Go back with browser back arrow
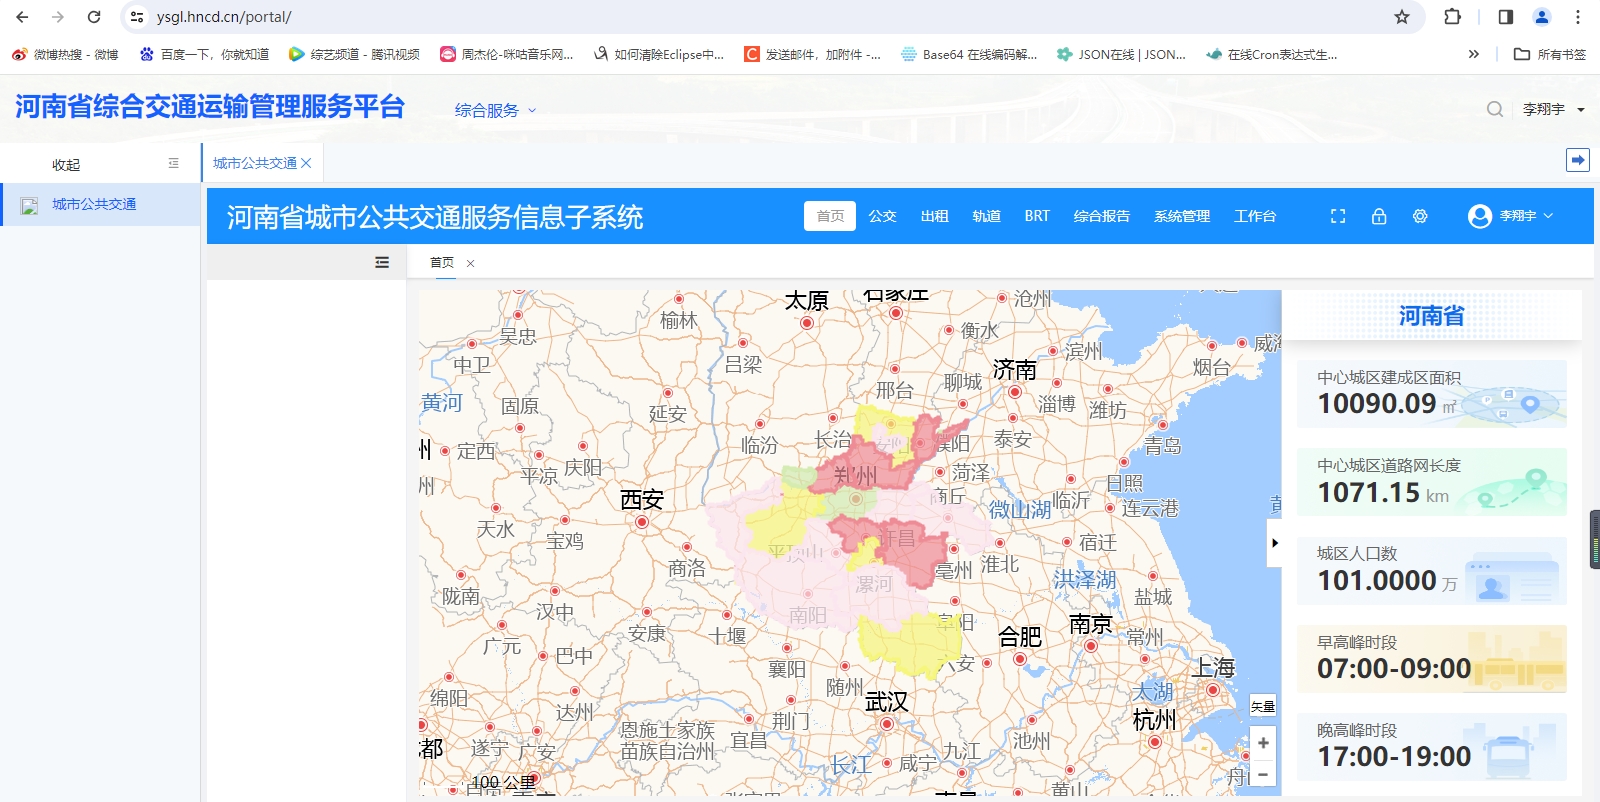 pos(22,17)
